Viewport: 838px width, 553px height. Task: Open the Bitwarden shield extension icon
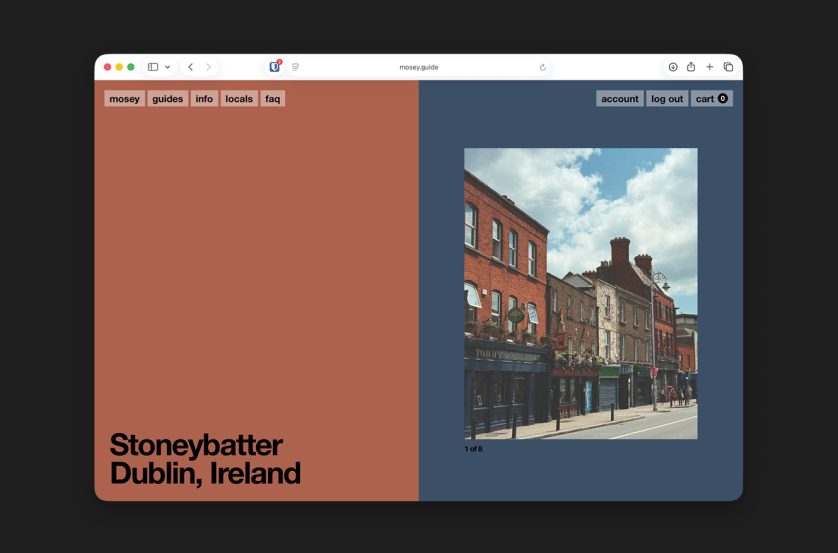pos(275,66)
